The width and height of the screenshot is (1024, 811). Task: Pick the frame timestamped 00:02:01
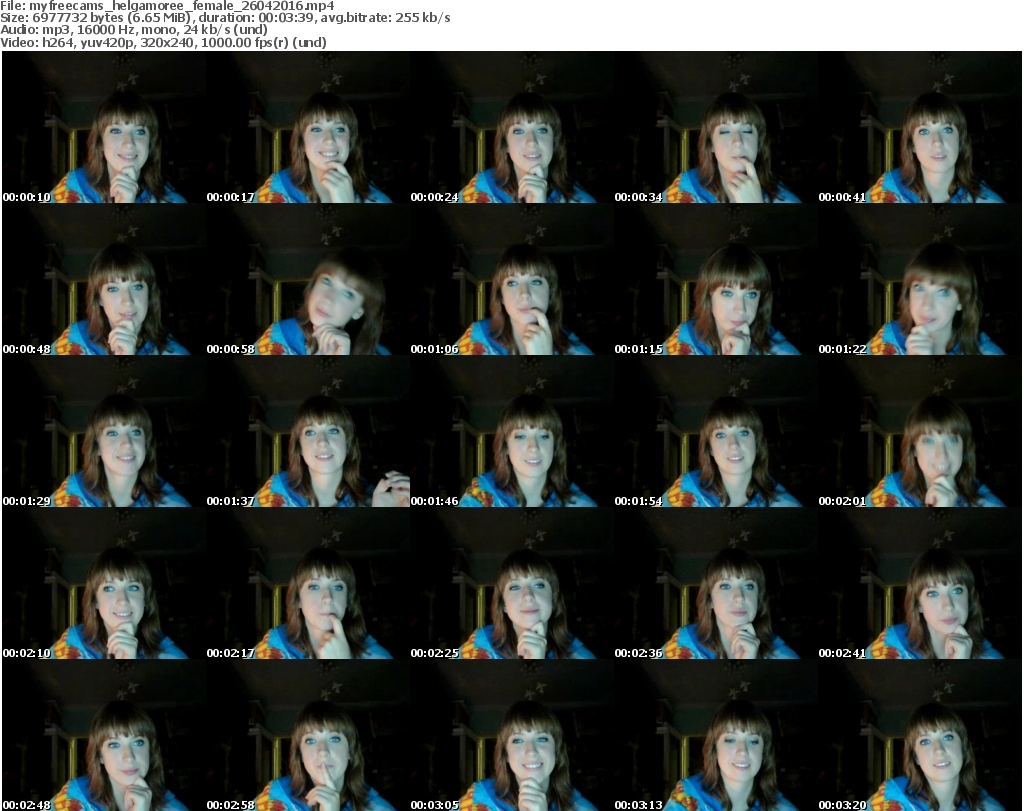pyautogui.click(x=920, y=432)
